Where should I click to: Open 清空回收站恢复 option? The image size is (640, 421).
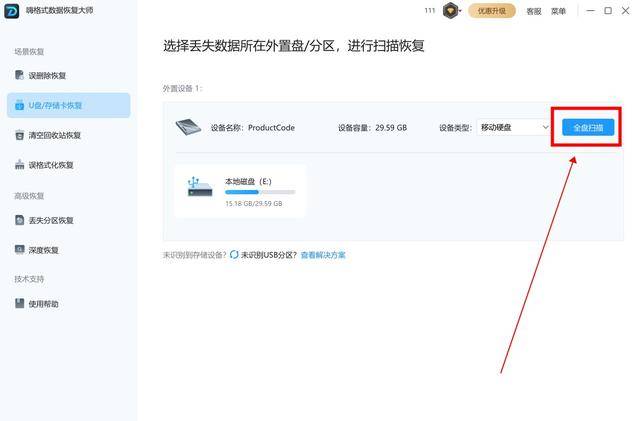point(68,135)
